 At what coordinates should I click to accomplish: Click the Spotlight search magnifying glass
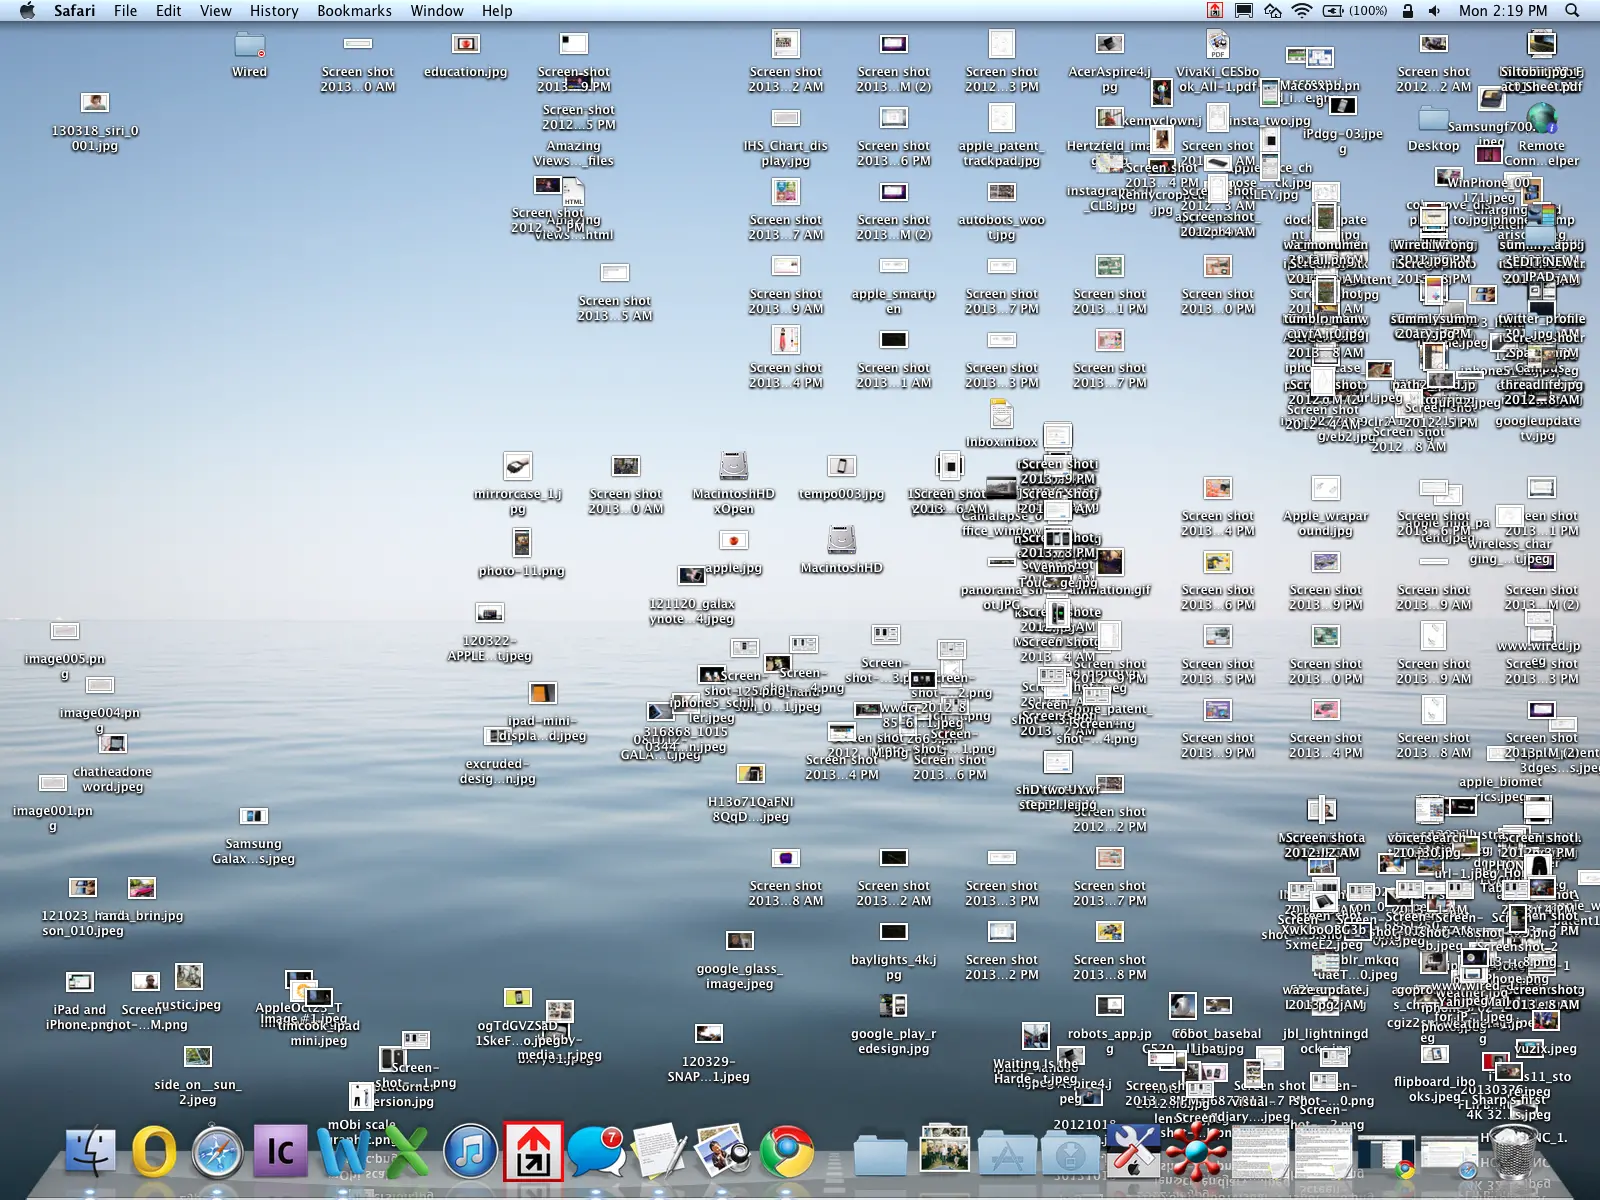pos(1572,11)
